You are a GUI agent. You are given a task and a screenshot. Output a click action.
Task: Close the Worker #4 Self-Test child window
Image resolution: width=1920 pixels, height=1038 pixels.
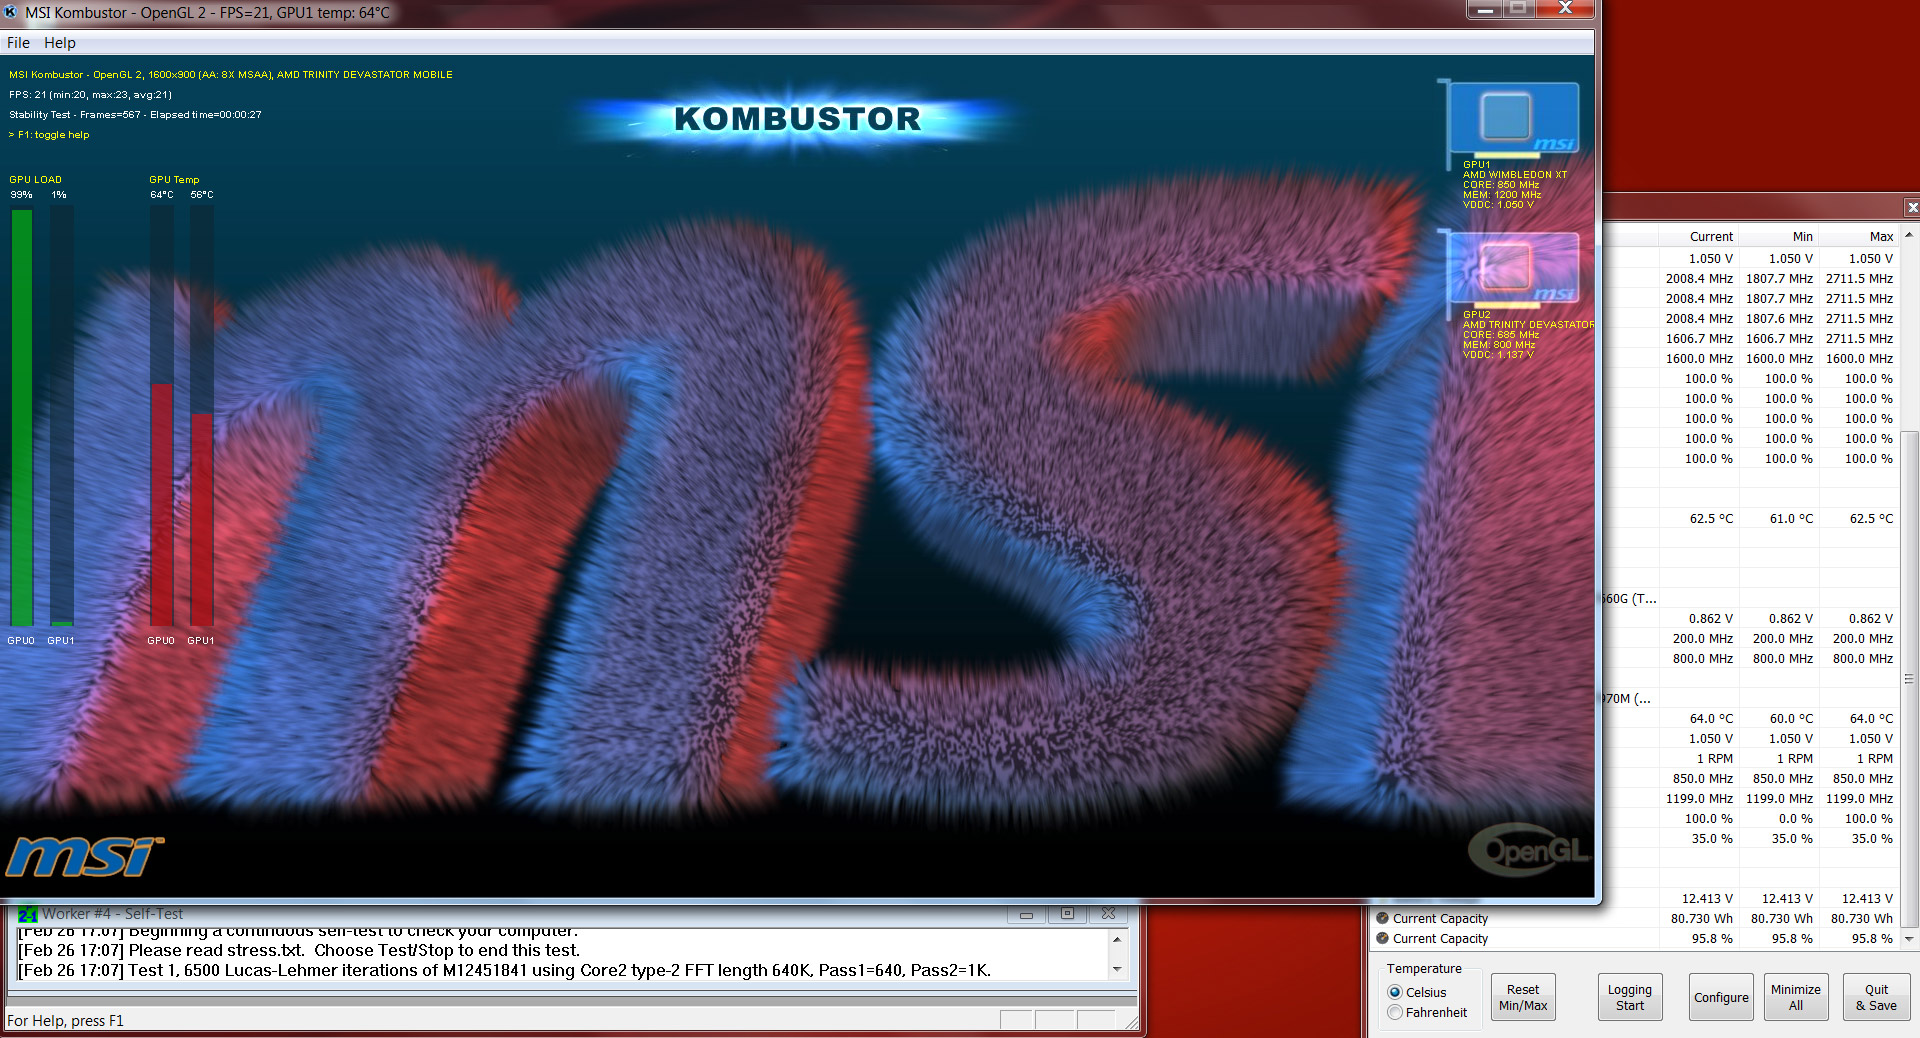click(1108, 914)
